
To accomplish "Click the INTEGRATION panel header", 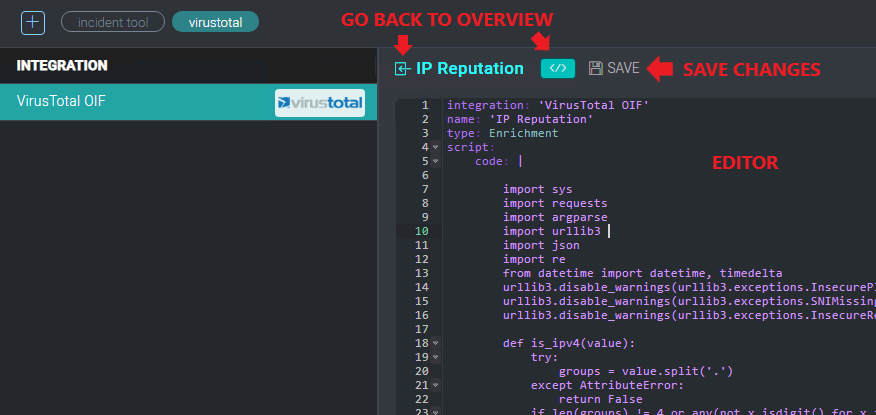I will tap(62, 66).
